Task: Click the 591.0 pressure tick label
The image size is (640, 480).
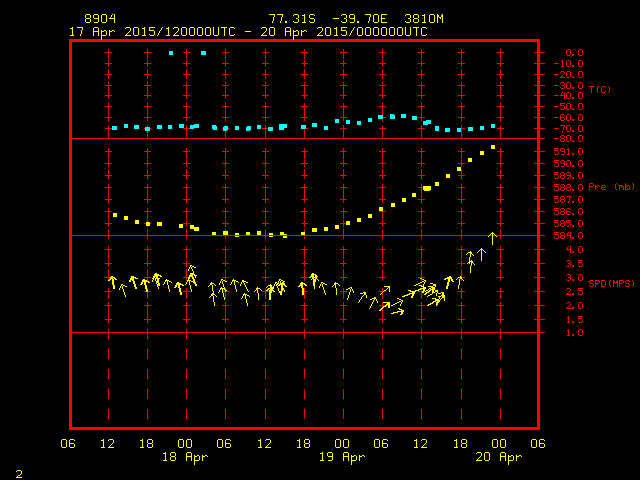Action: click(571, 151)
